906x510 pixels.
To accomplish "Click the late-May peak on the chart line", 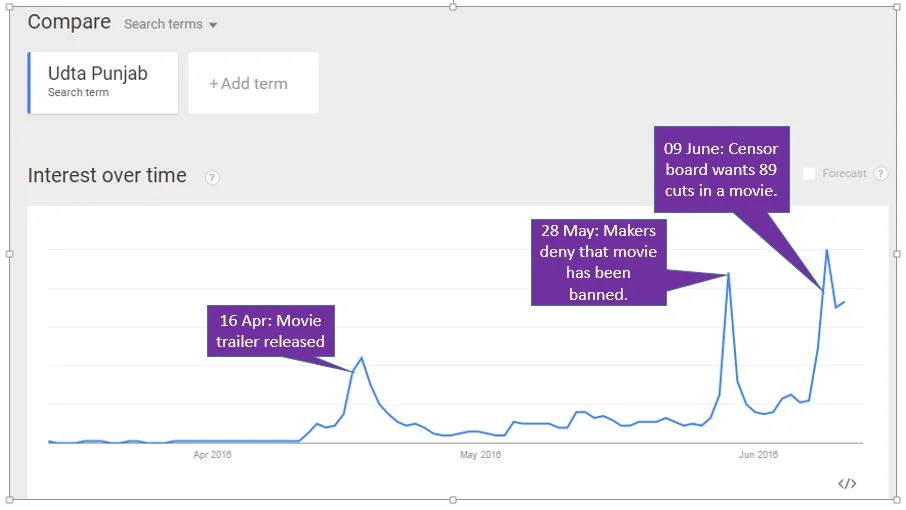I will pyautogui.click(x=729, y=274).
